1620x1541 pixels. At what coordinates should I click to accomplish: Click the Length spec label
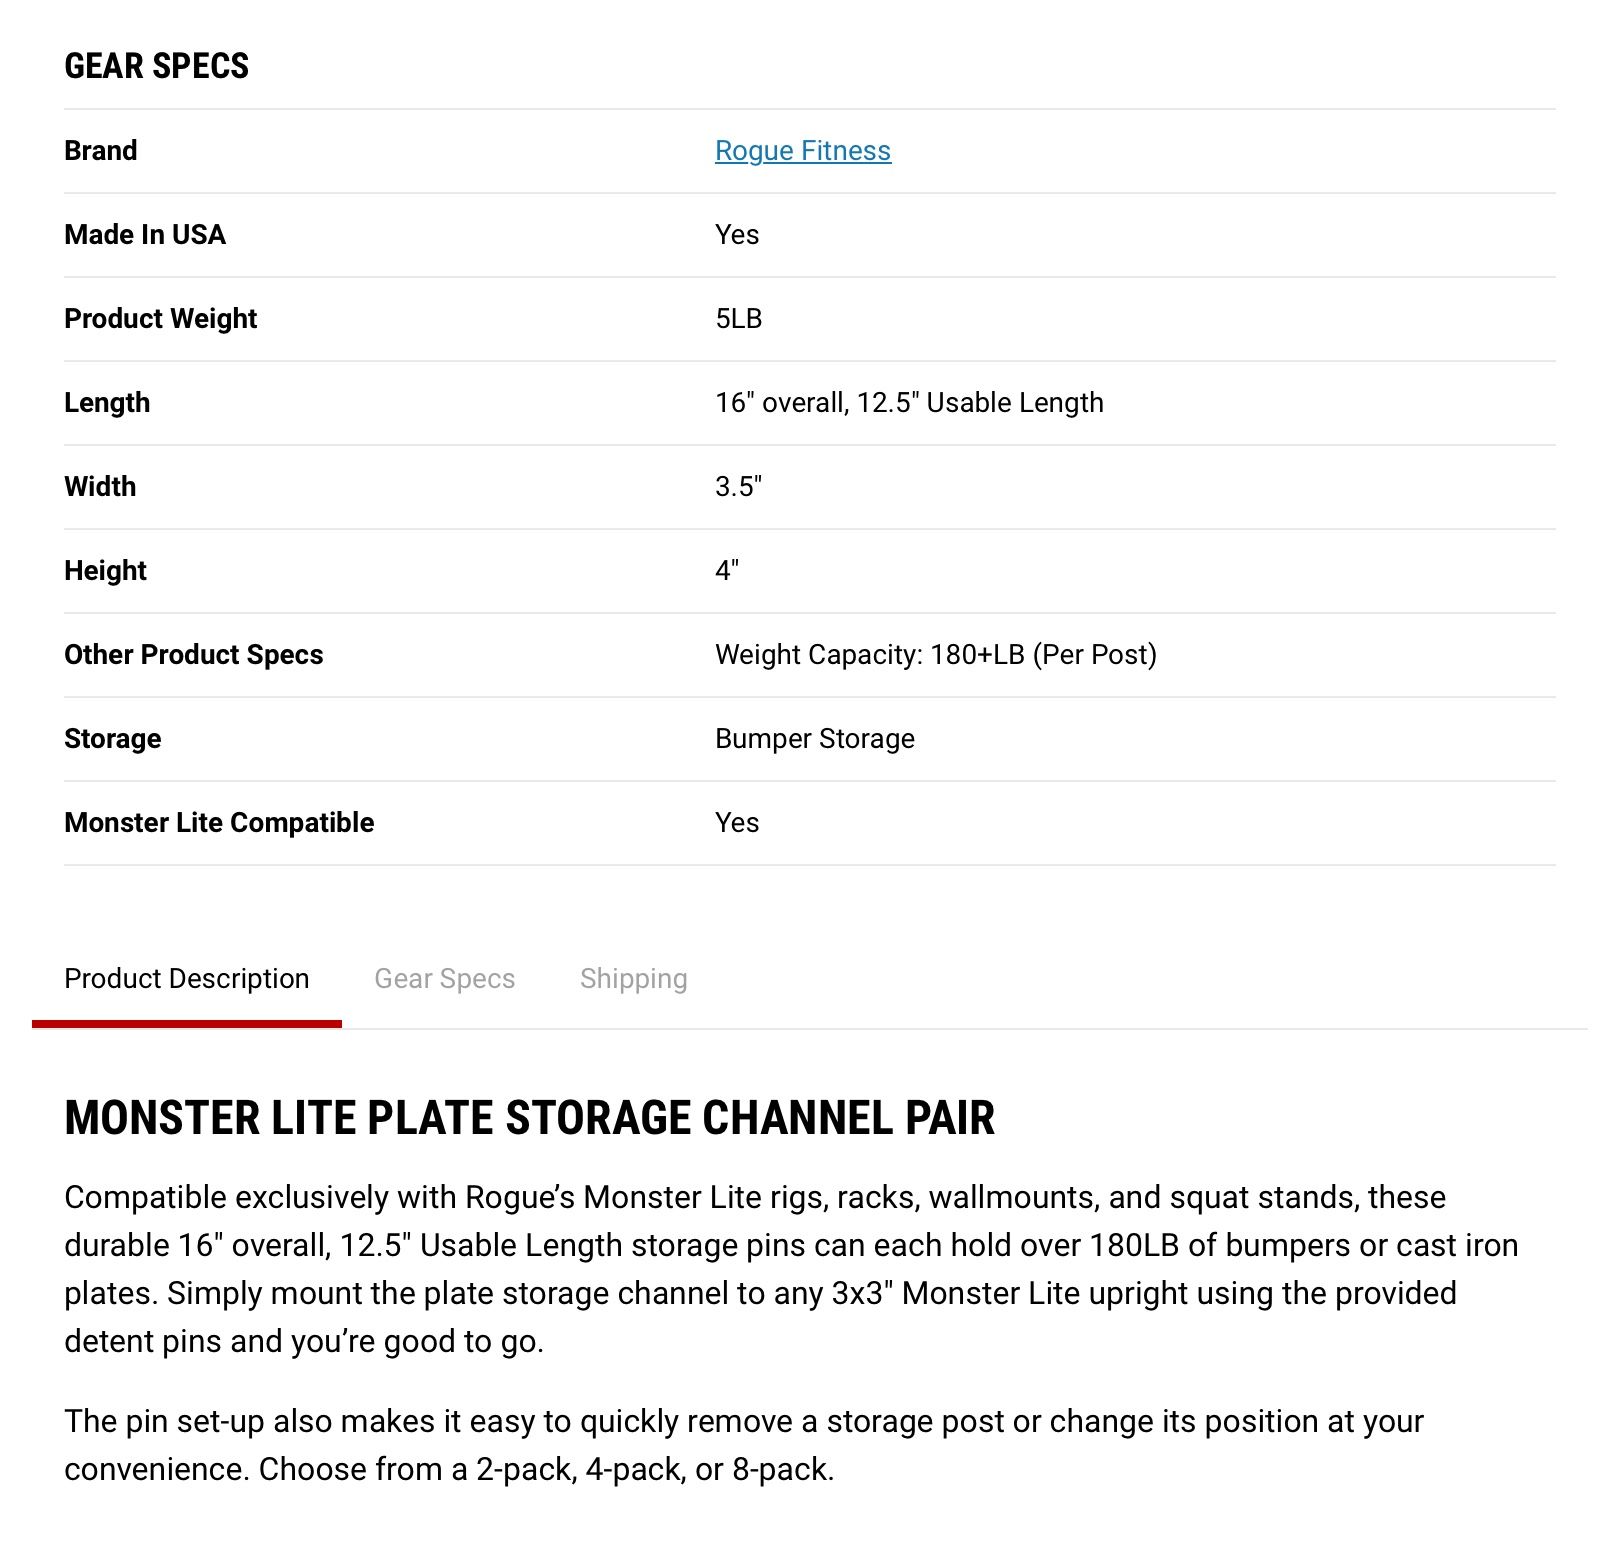point(107,403)
